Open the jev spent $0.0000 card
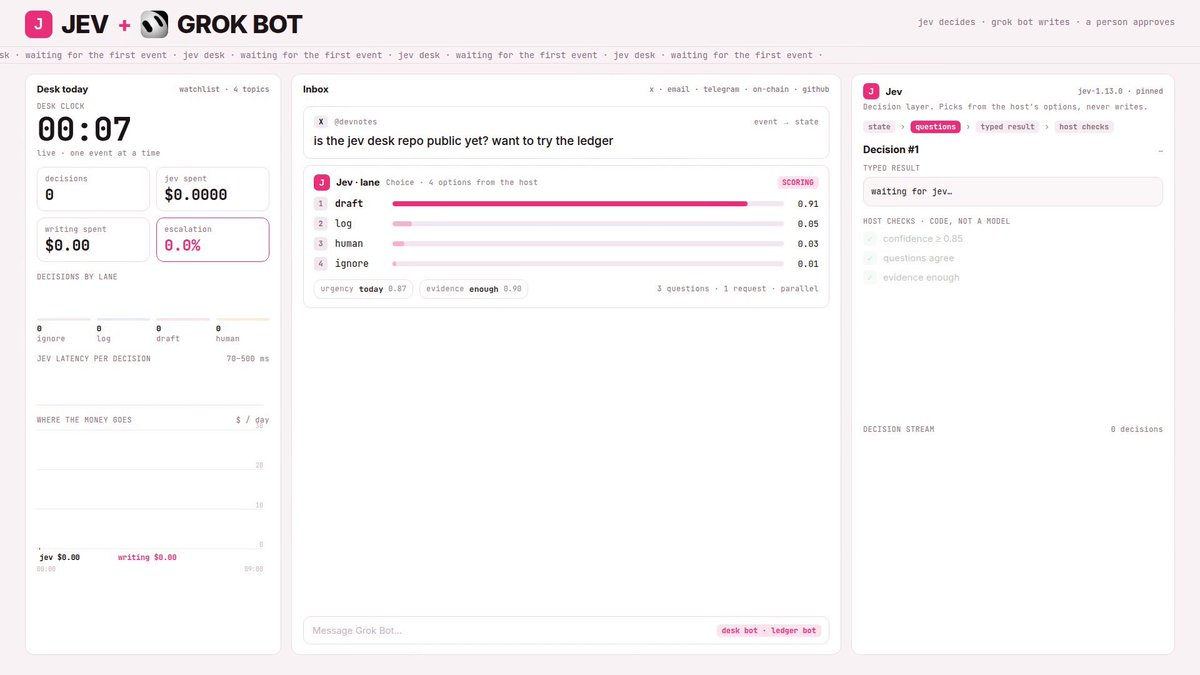Image resolution: width=1200 pixels, height=675 pixels. click(212, 189)
